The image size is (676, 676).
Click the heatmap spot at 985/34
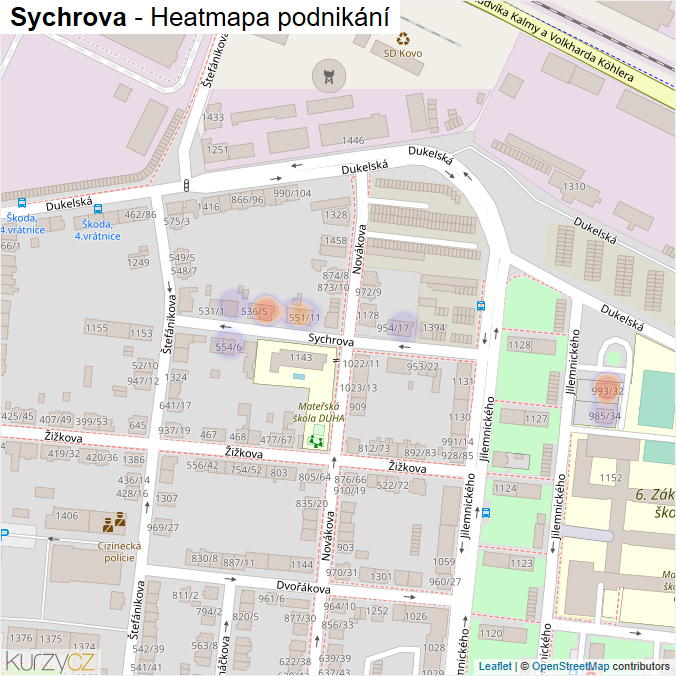[x=604, y=415]
